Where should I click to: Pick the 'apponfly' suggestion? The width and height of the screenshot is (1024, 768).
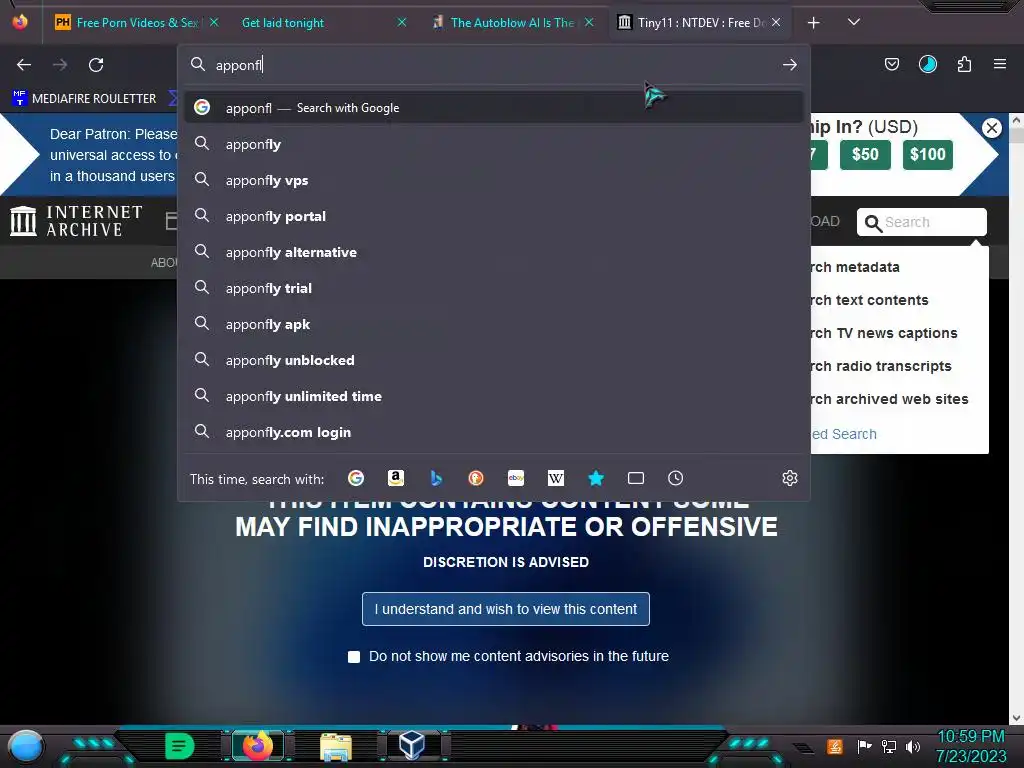pyautogui.click(x=494, y=144)
